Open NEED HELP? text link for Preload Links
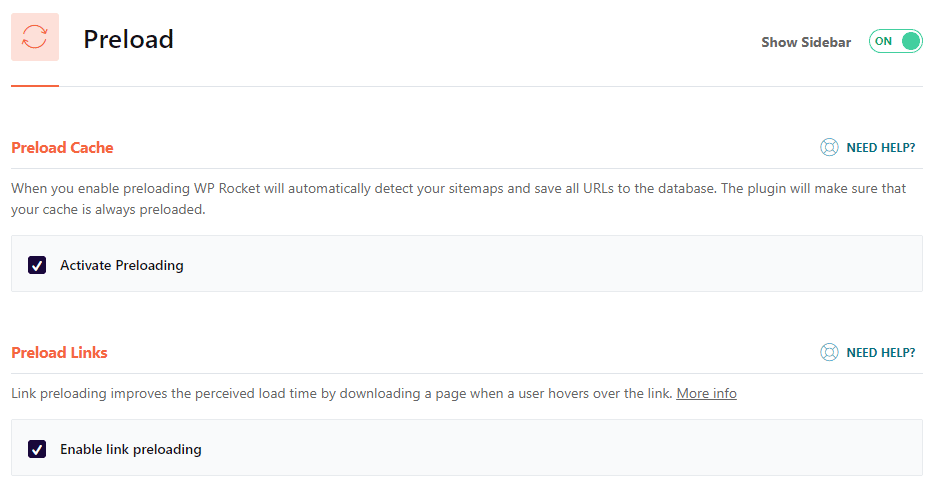This screenshot has width=932, height=486. click(880, 353)
